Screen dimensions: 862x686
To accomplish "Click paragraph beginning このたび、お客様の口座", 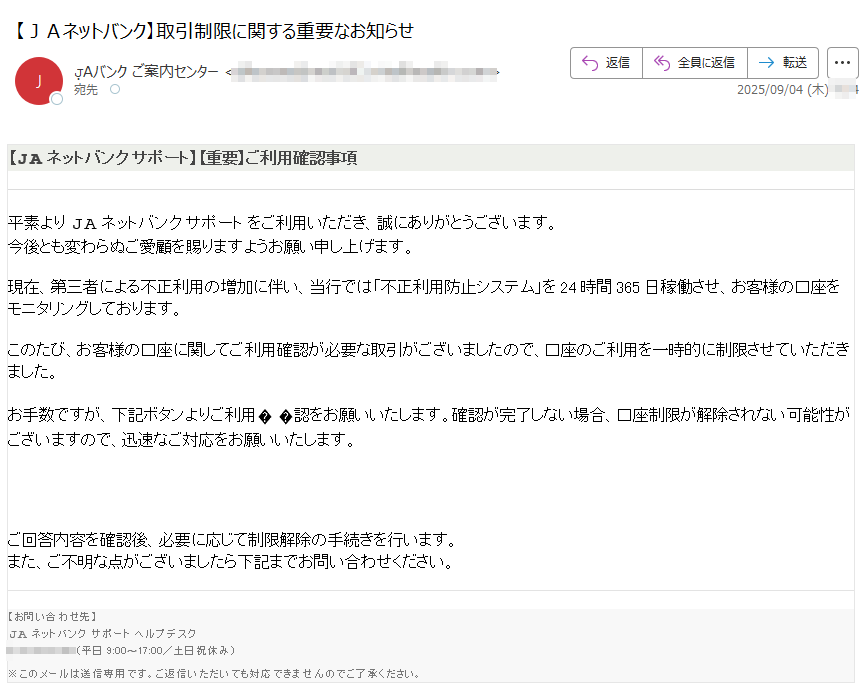I will (429, 360).
